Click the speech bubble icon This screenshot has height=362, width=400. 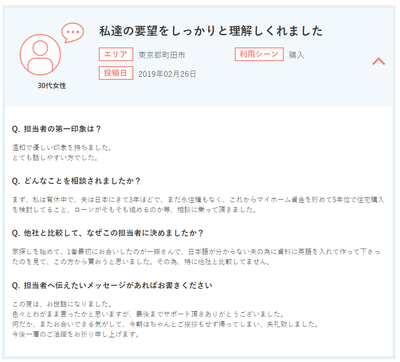[72, 32]
